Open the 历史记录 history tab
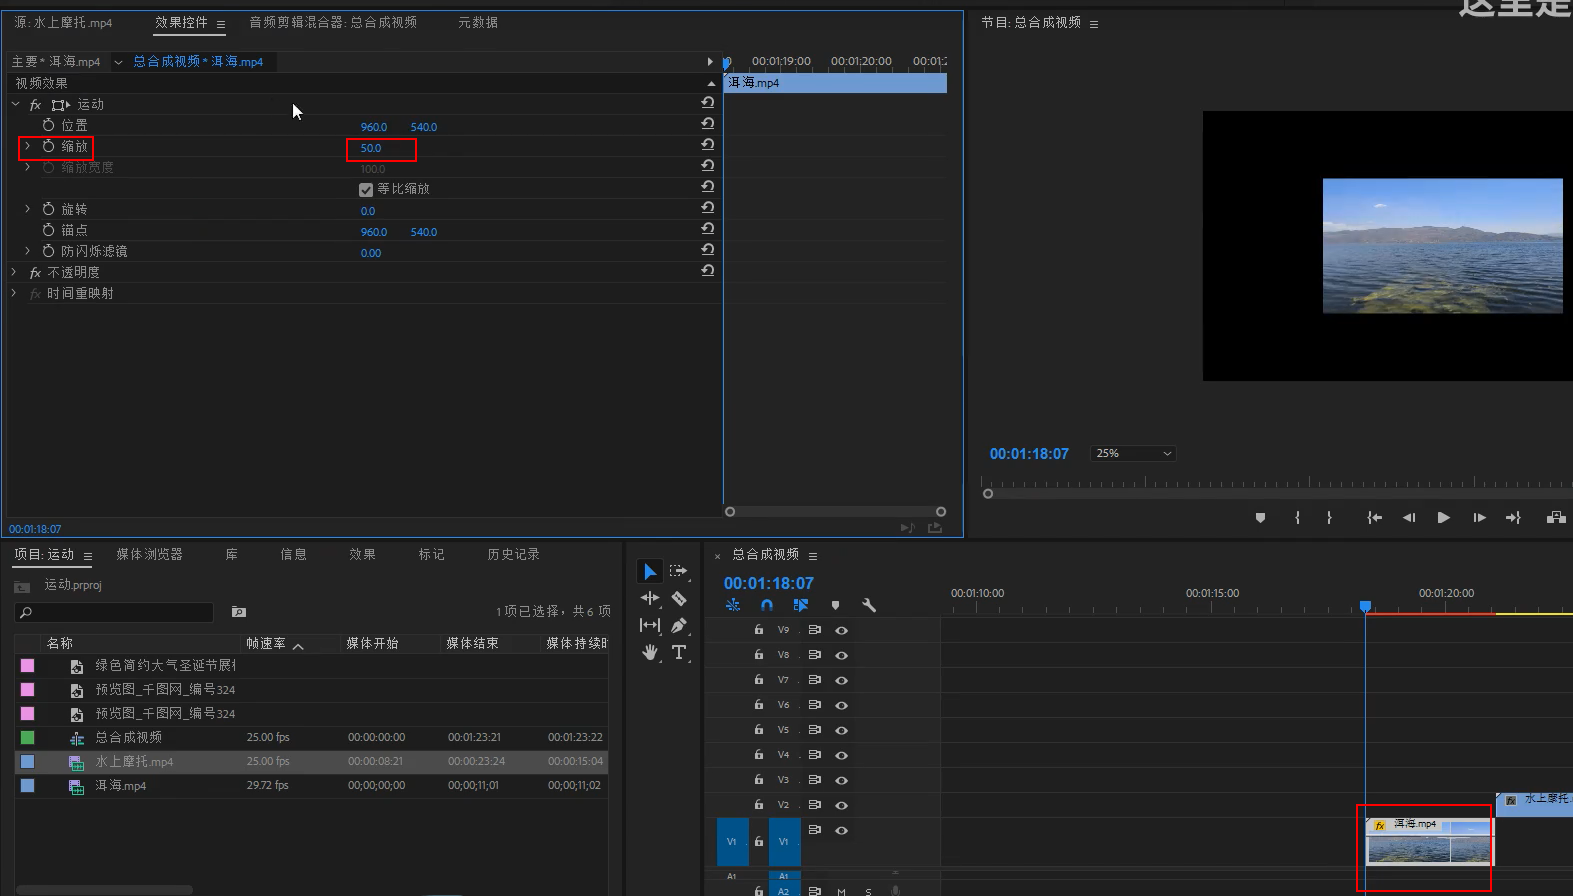Image resolution: width=1573 pixels, height=896 pixels. click(513, 554)
